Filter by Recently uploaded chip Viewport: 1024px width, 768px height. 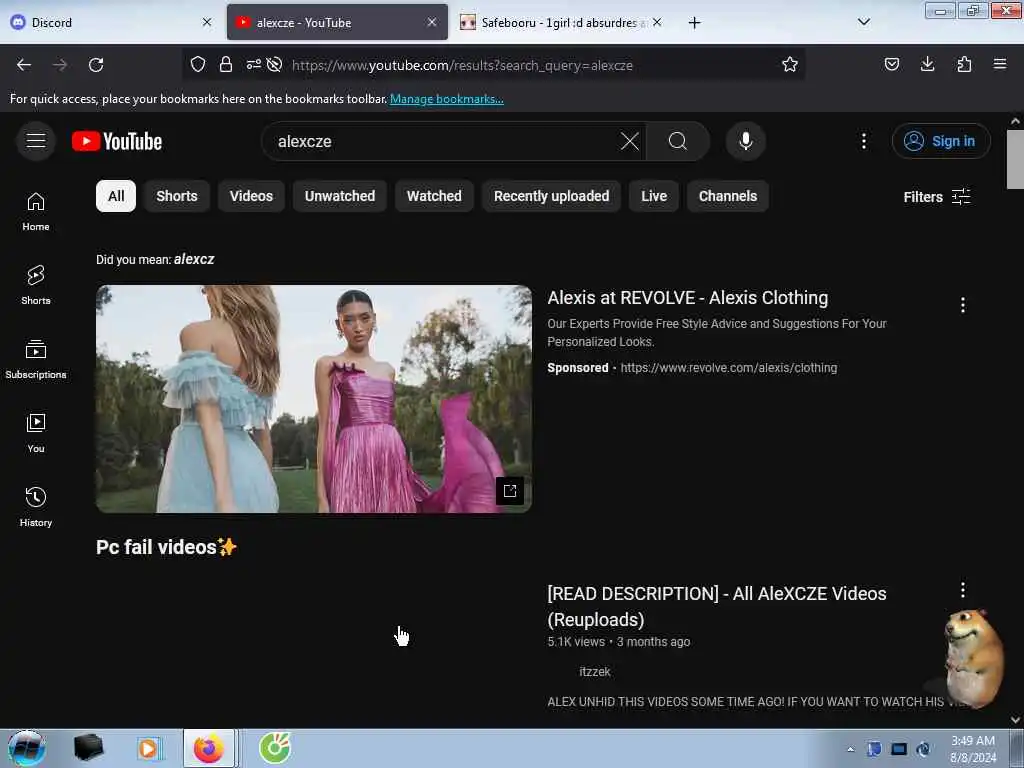click(x=552, y=196)
